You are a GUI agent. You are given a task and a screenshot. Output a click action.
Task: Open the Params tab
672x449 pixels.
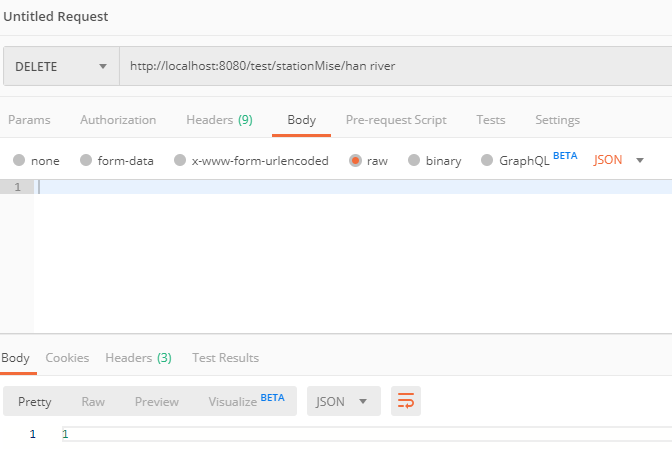point(29,120)
